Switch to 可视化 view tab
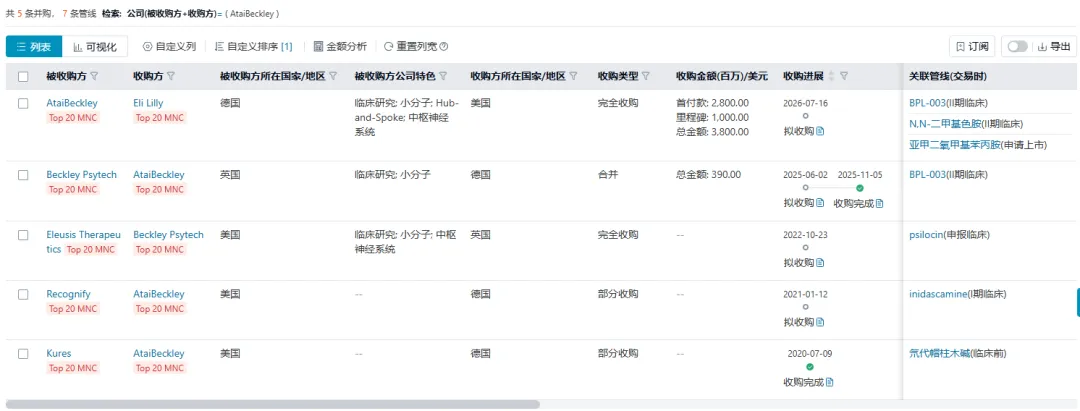Screen dimensions: 1080x411 click(95, 47)
